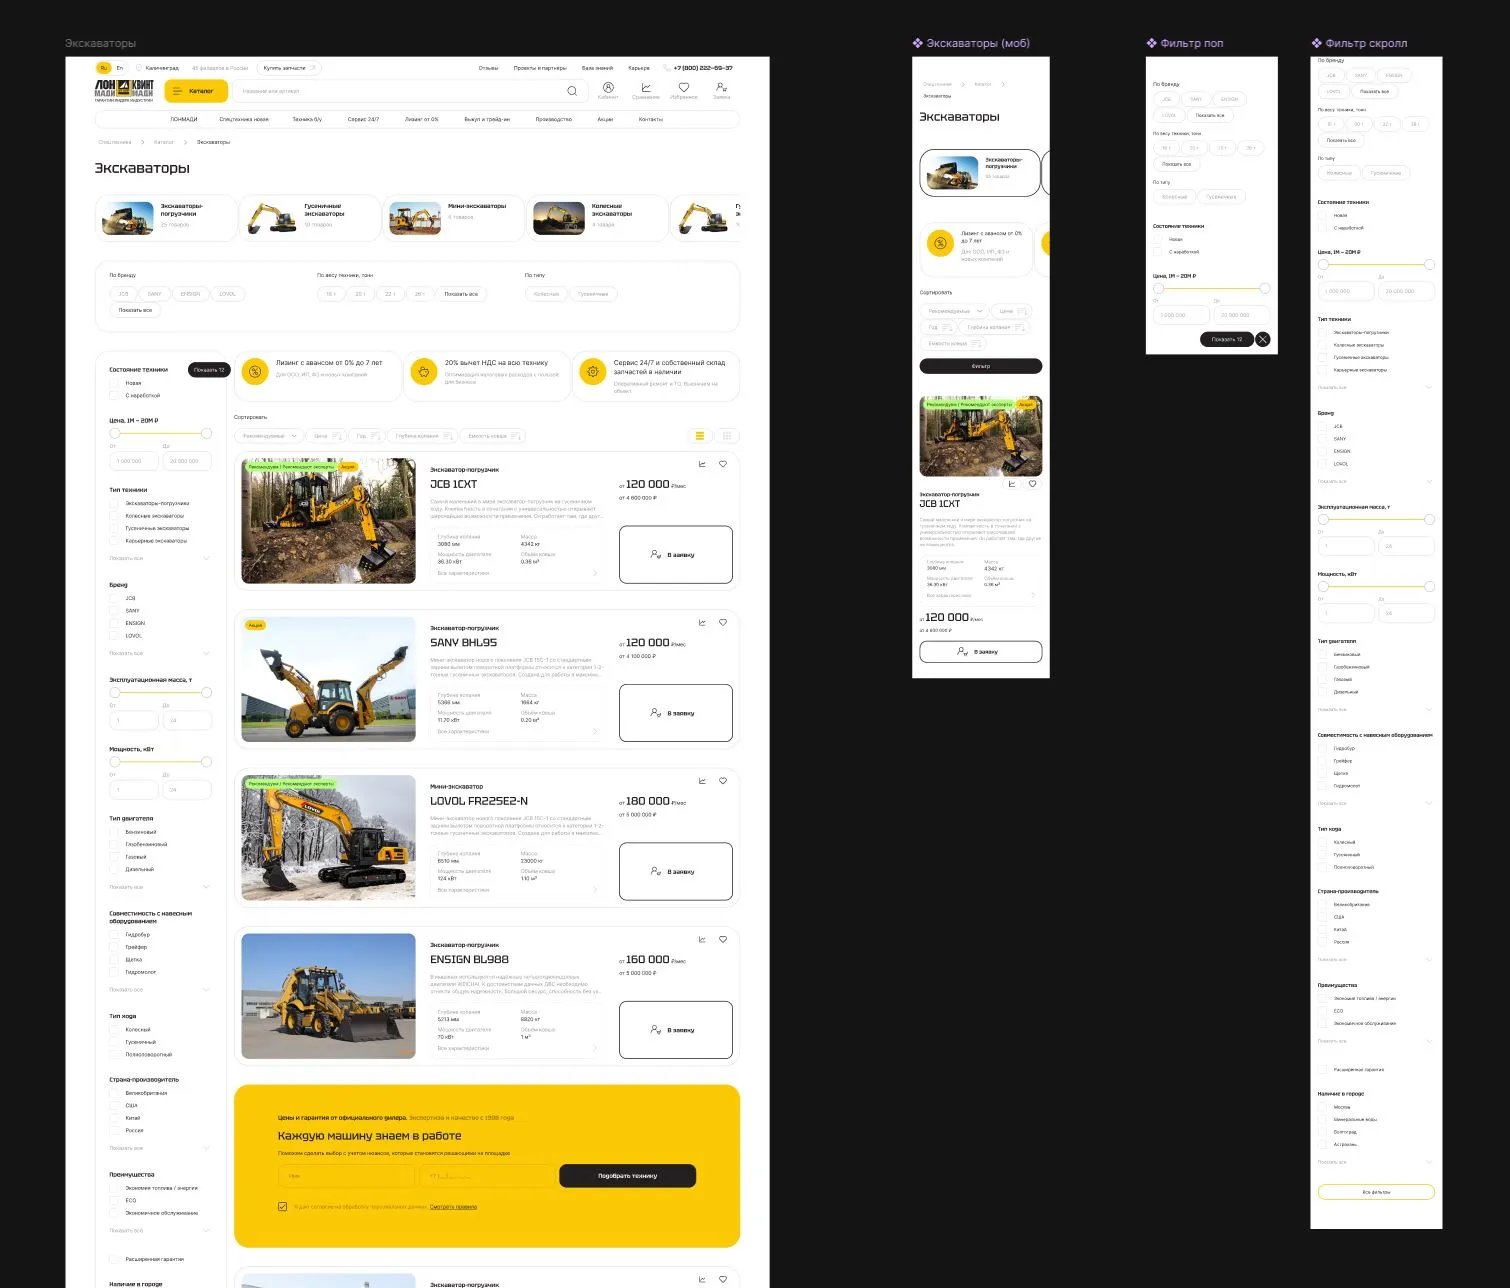
Task: Select the Экскаваторы (моб) frame title icon
Action: [918, 43]
